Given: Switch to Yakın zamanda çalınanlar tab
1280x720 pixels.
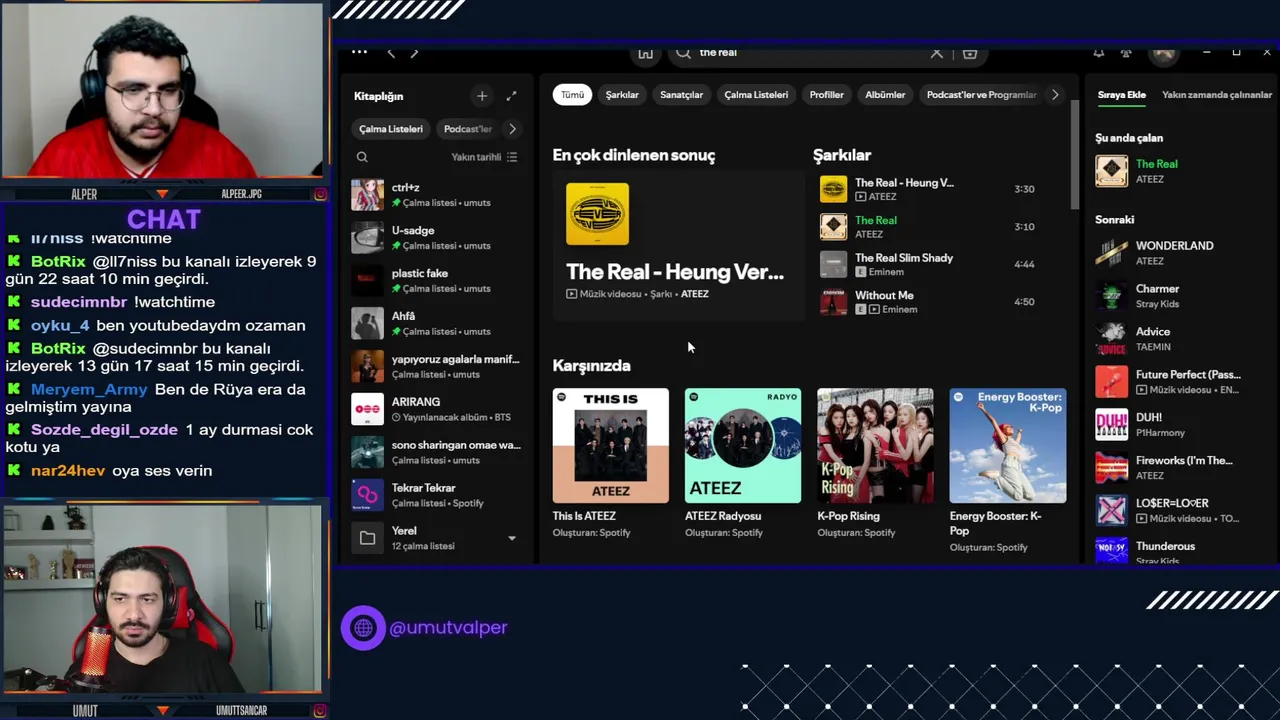Looking at the screenshot, I should tap(1216, 95).
